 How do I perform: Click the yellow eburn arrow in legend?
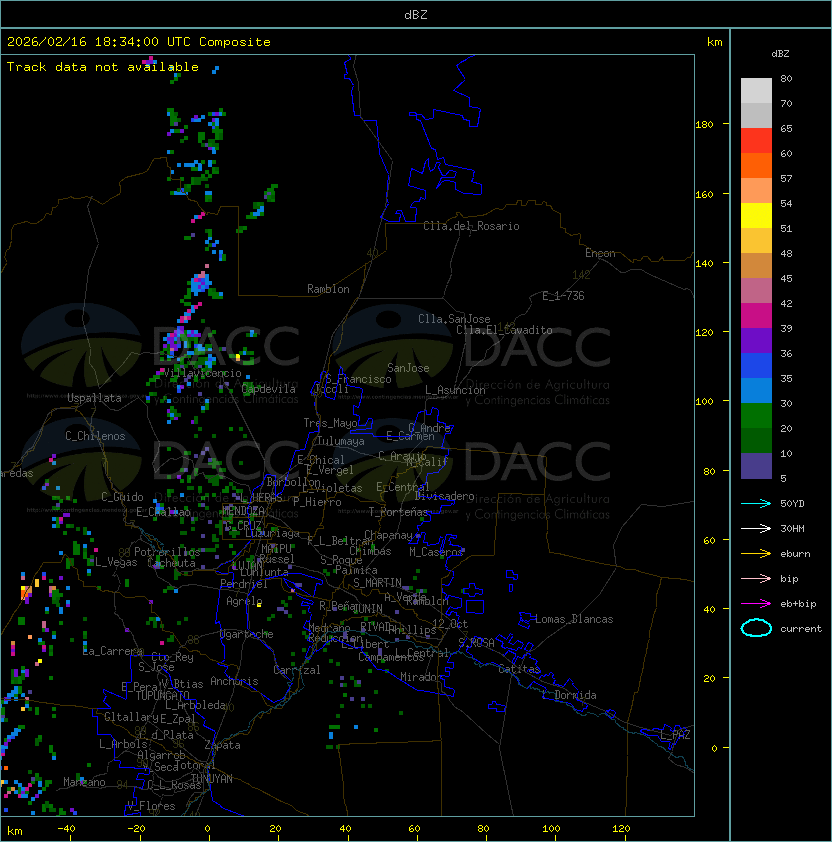point(756,553)
